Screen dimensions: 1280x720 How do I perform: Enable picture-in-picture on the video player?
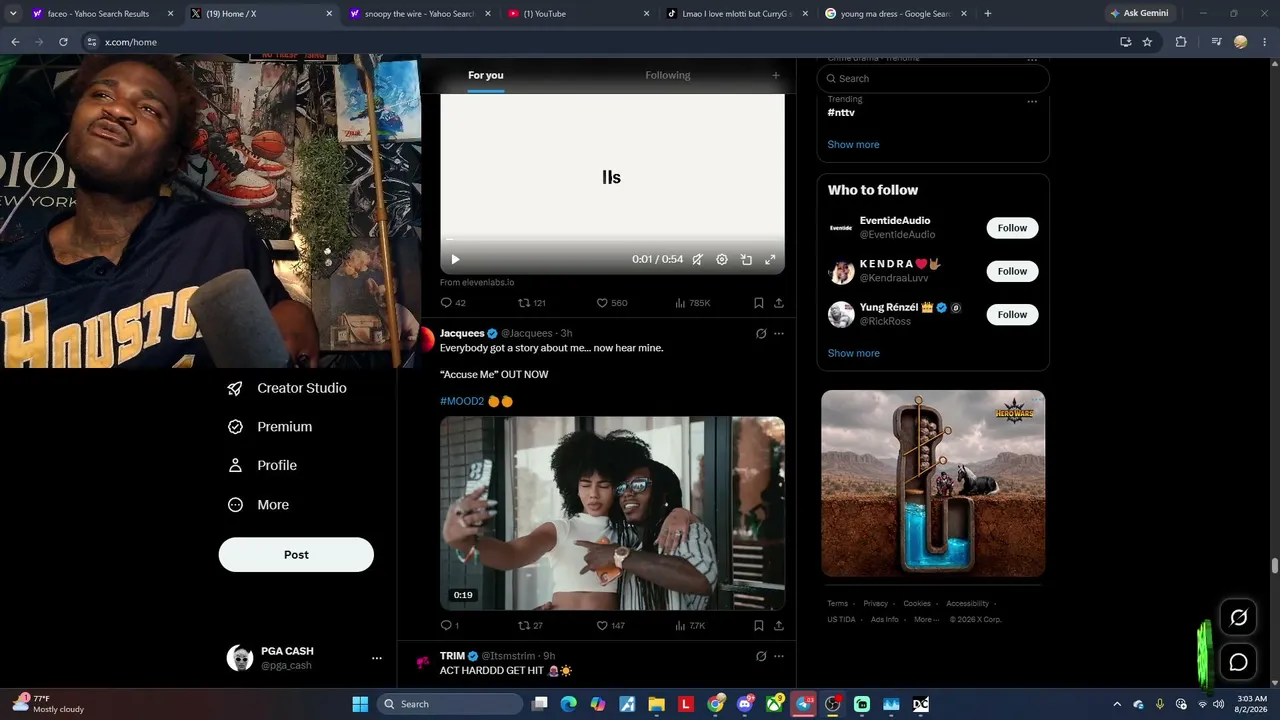coord(746,259)
